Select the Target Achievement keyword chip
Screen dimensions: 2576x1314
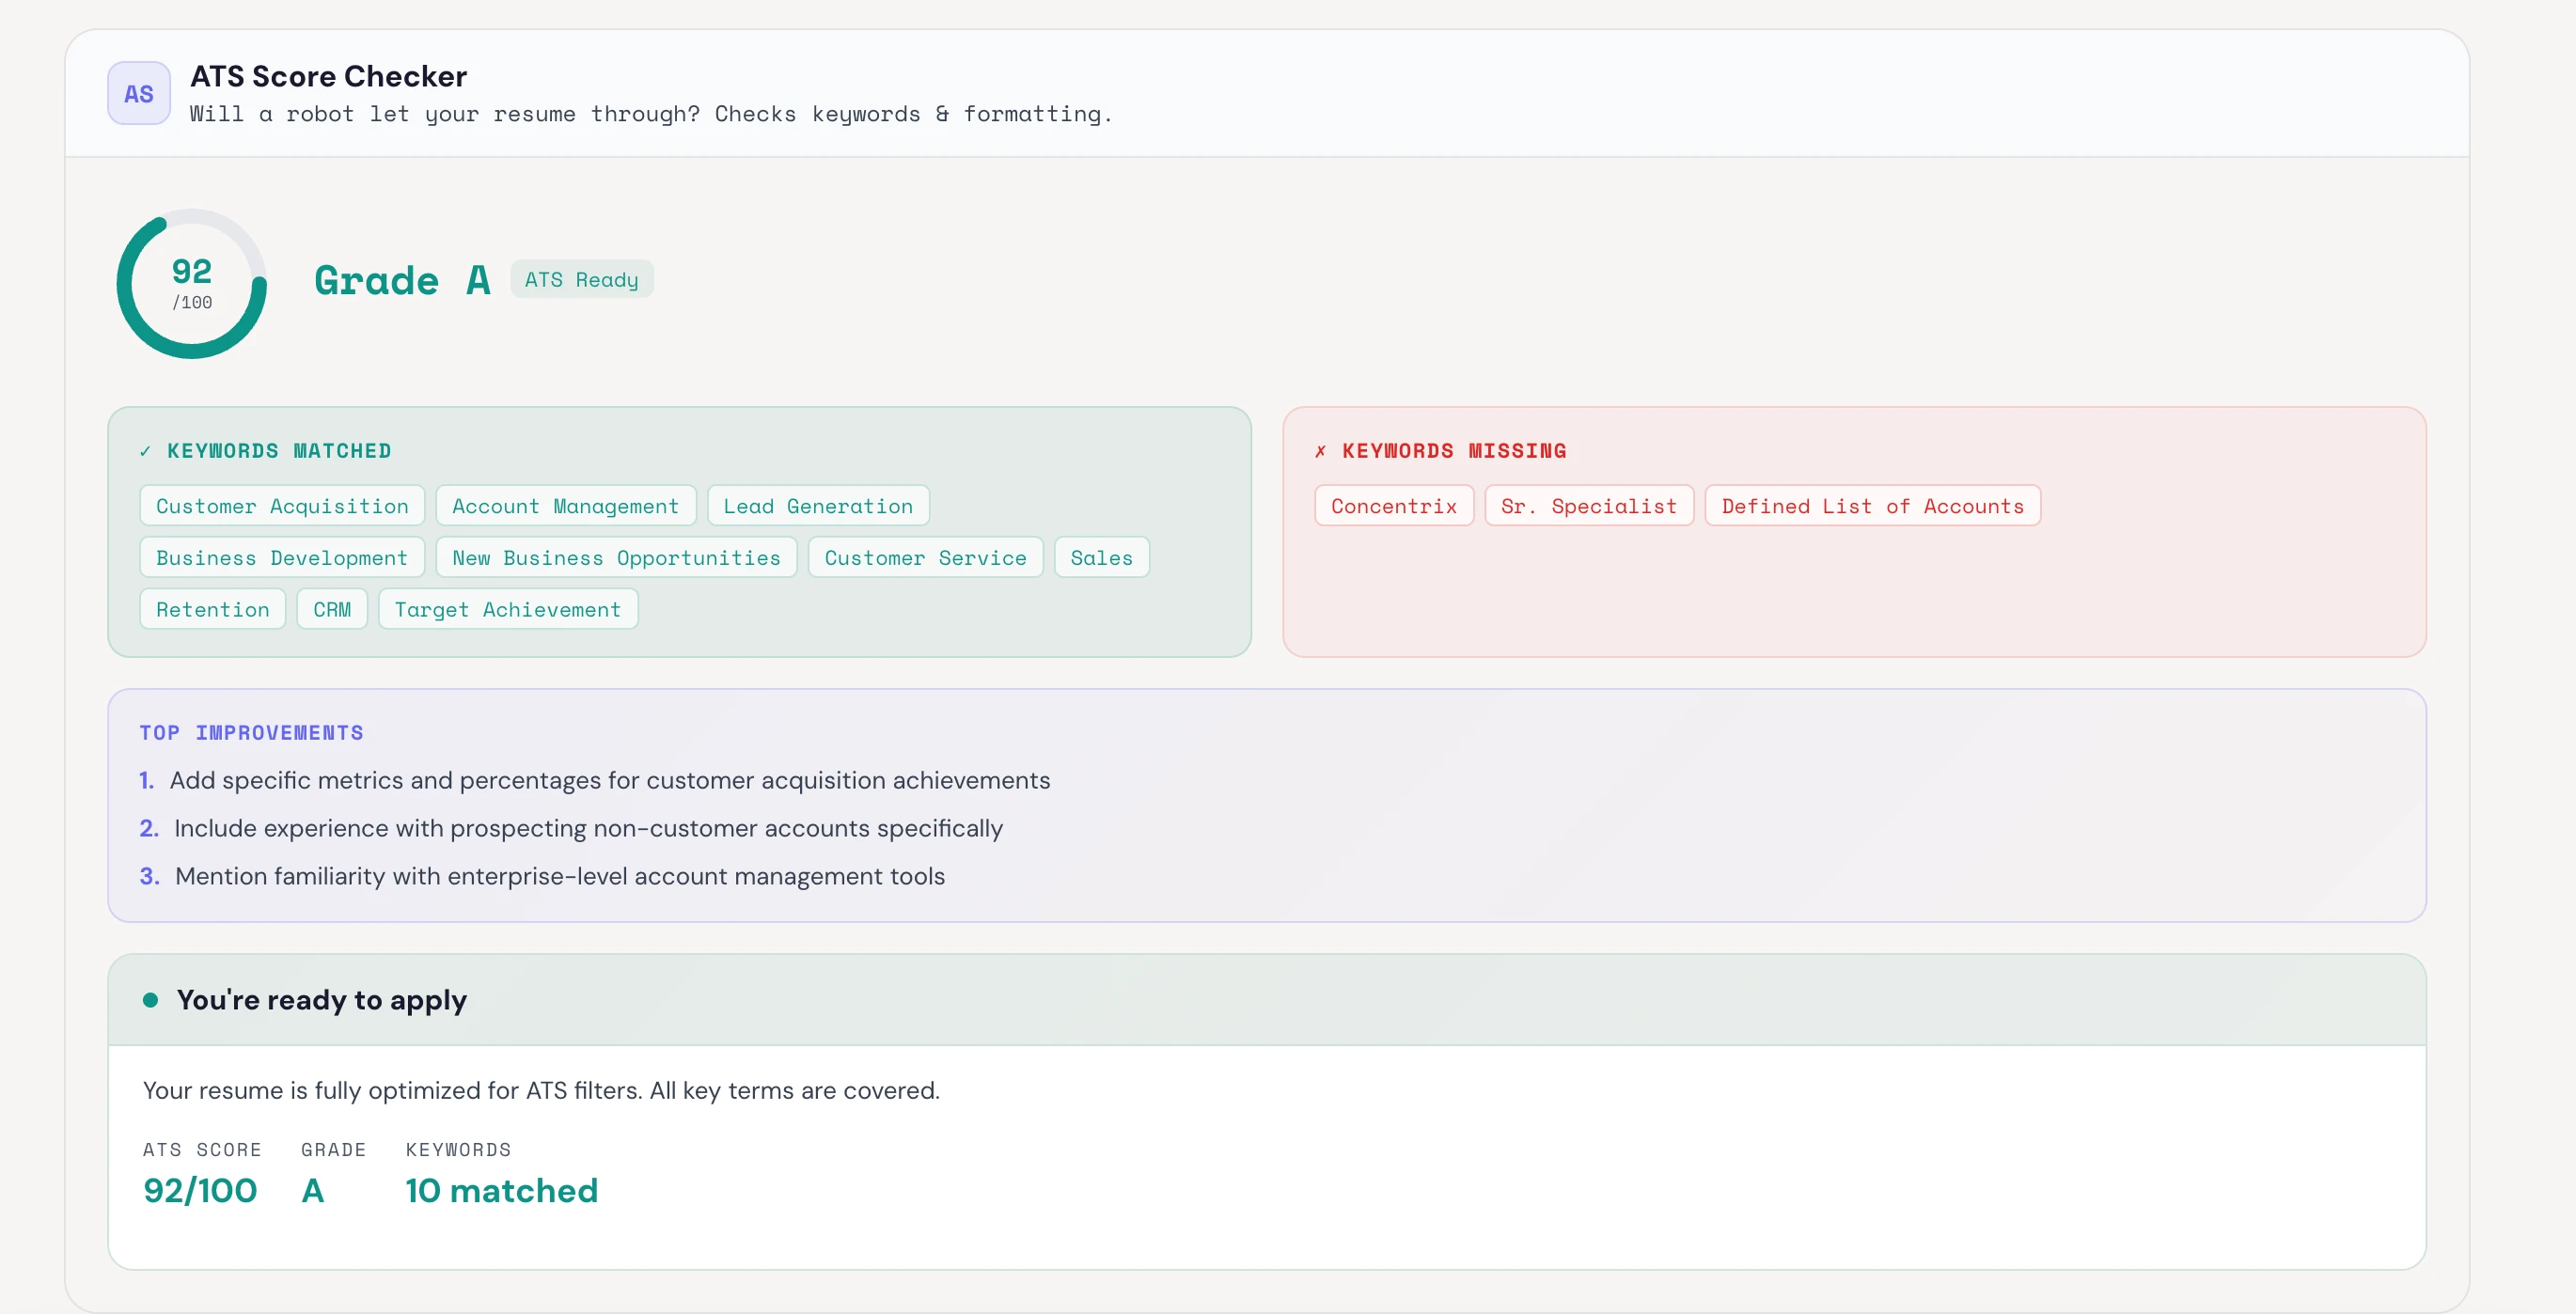(507, 610)
